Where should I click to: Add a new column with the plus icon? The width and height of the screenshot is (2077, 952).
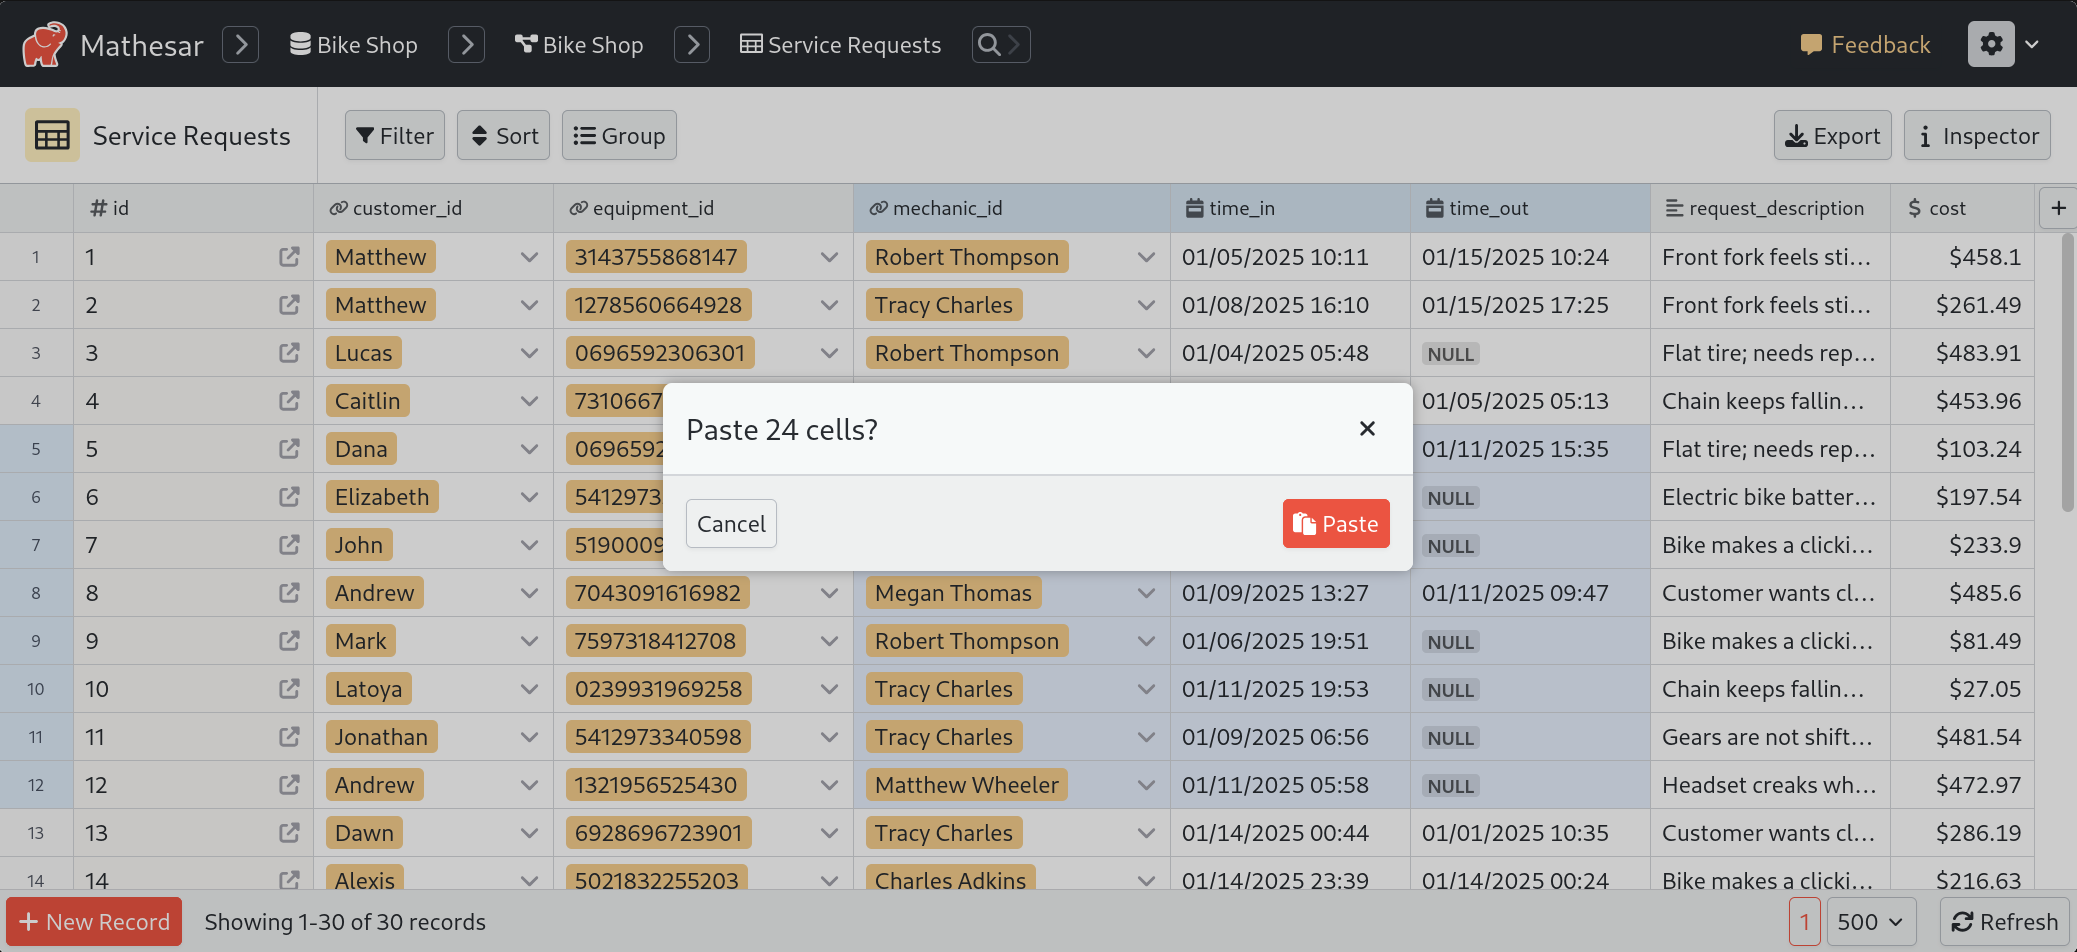coord(2059,207)
